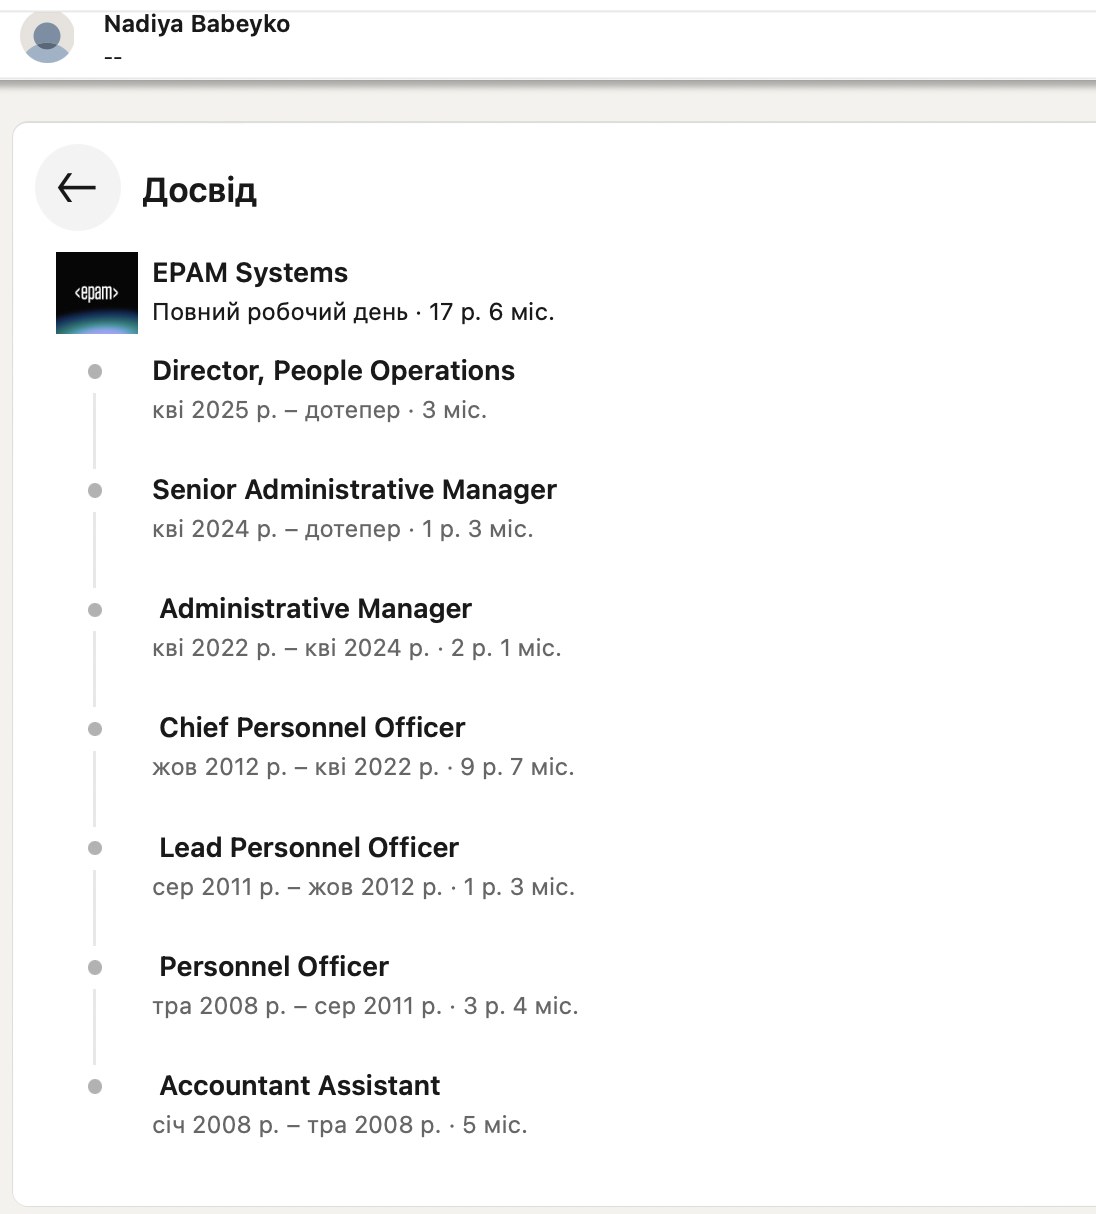Select the Personnel Officer position title
The width and height of the screenshot is (1096, 1214).
click(274, 966)
